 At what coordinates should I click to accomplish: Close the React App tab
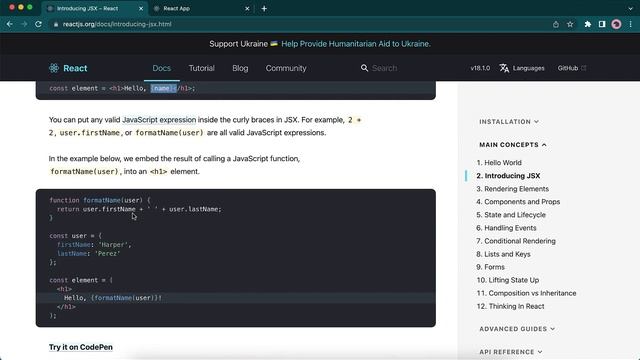247,8
